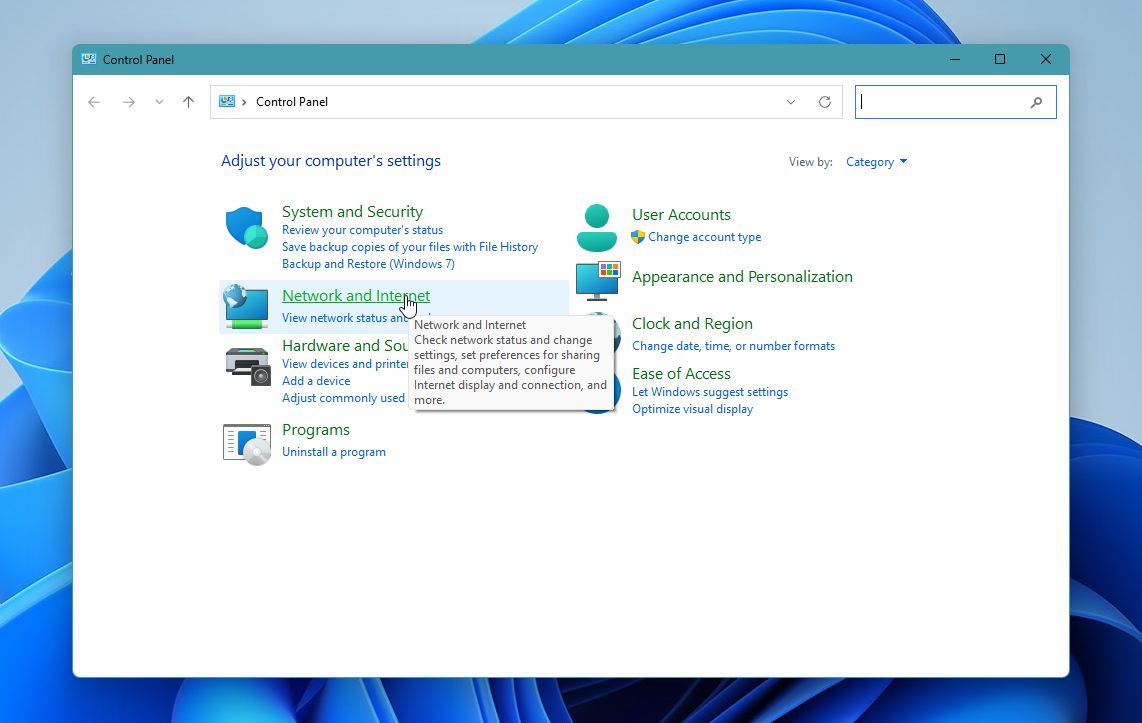The height and width of the screenshot is (723, 1142).
Task: Click Change account type link
Action: point(704,237)
